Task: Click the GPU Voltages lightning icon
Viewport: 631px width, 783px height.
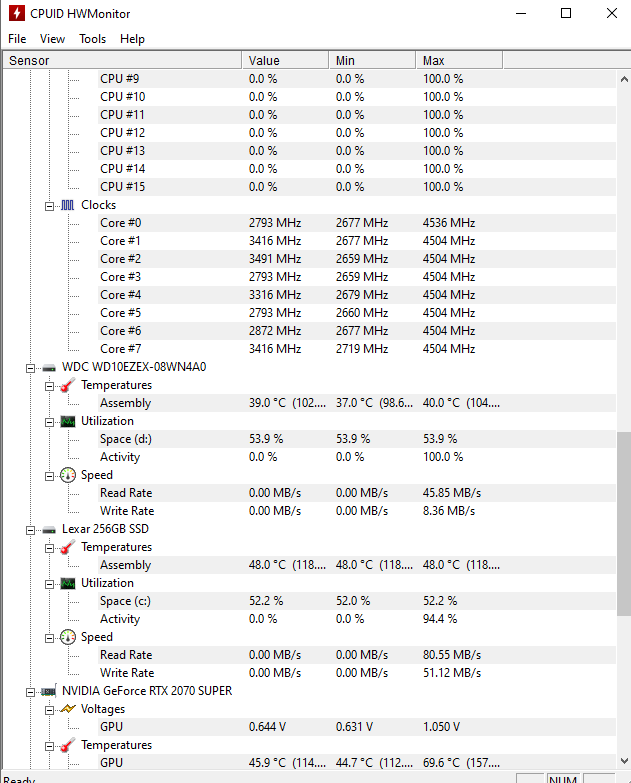Action: coord(67,709)
